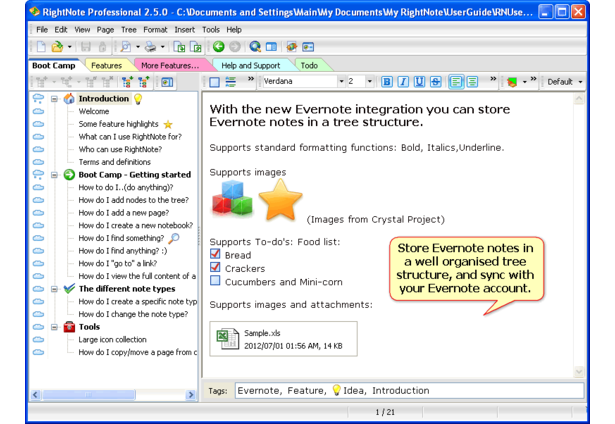Viewport: 615px width, 424px height.
Task: Click the highlight color palette icon
Action: [512, 82]
